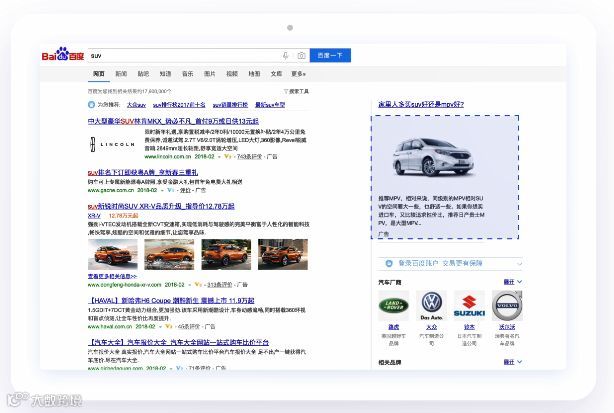Click the Volkswagen logo
The height and width of the screenshot is (413, 614).
(x=432, y=305)
